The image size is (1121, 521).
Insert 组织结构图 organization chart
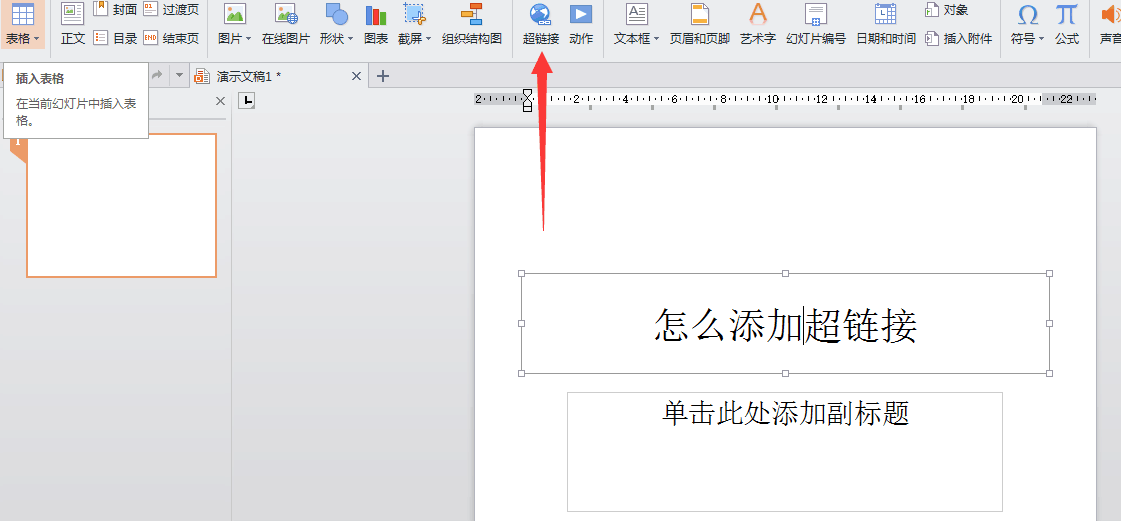point(472,24)
